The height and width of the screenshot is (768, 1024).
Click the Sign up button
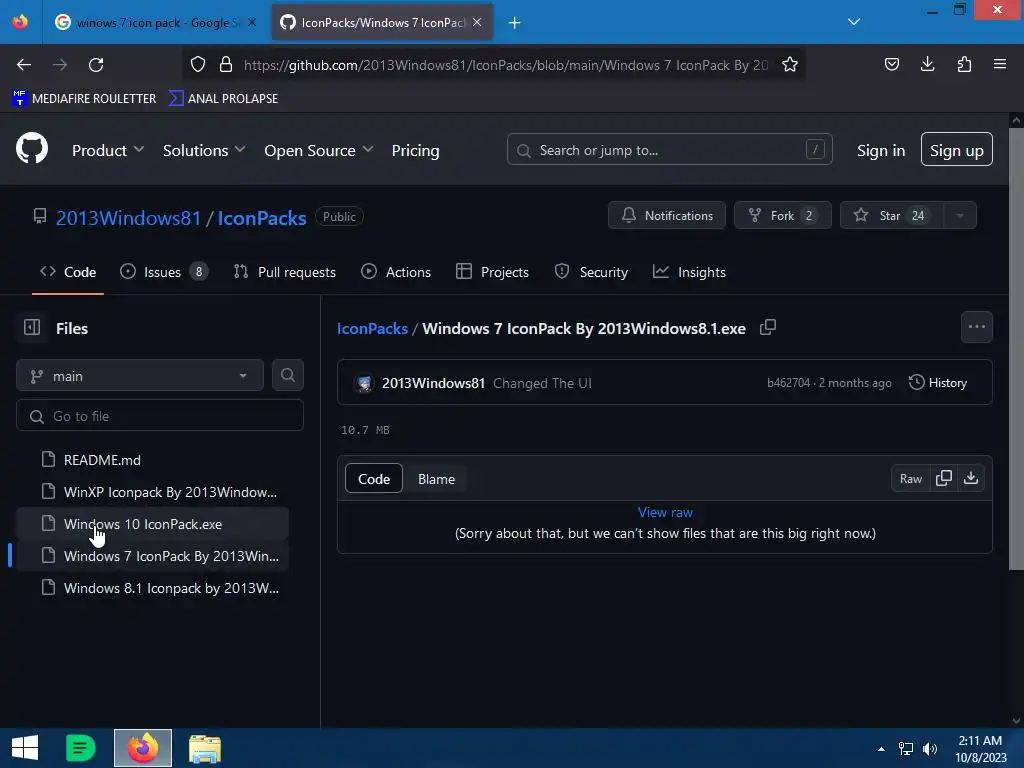pyautogui.click(x=957, y=150)
